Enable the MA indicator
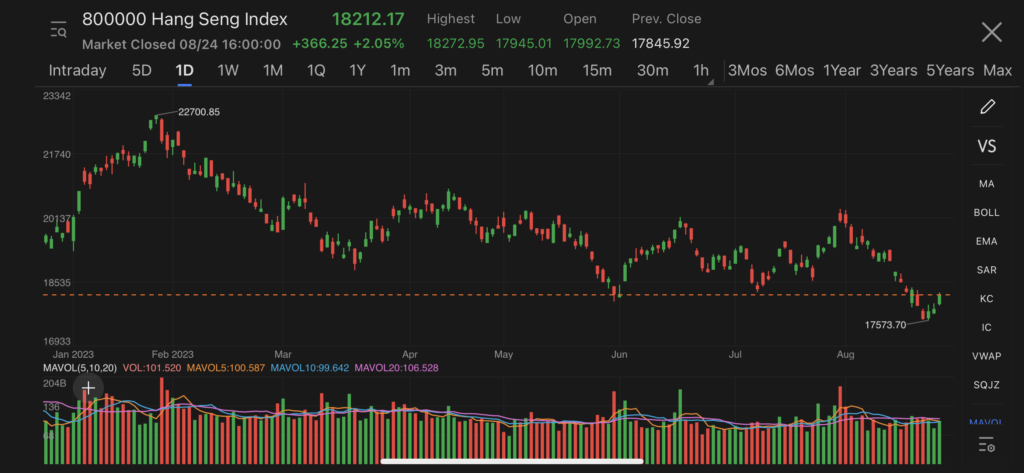 pos(987,184)
